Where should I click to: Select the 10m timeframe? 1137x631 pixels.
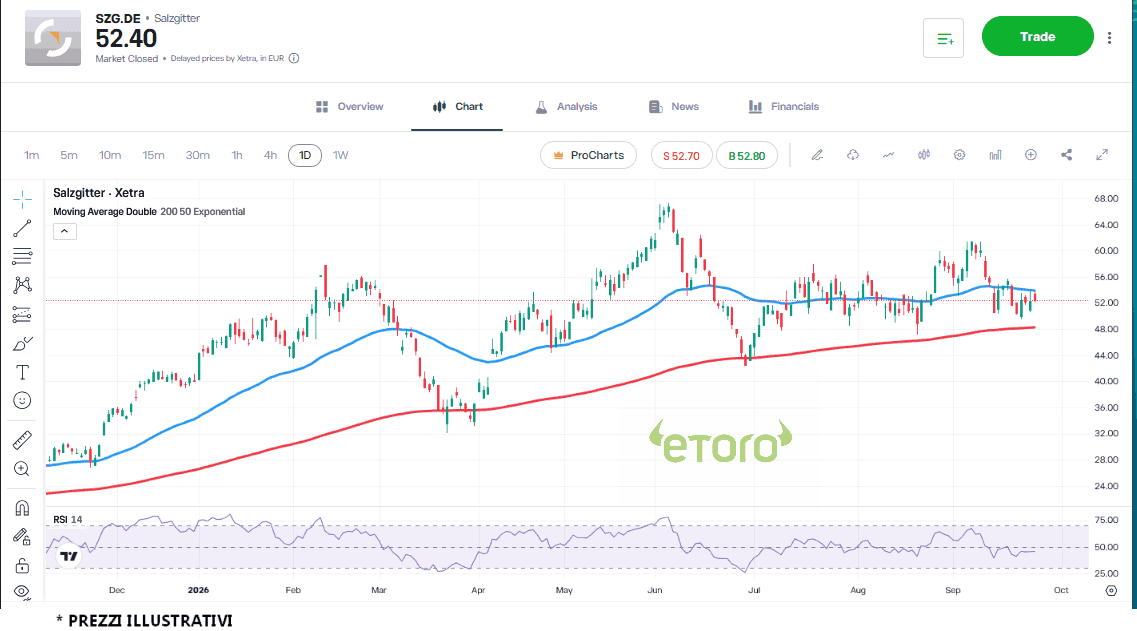110,155
